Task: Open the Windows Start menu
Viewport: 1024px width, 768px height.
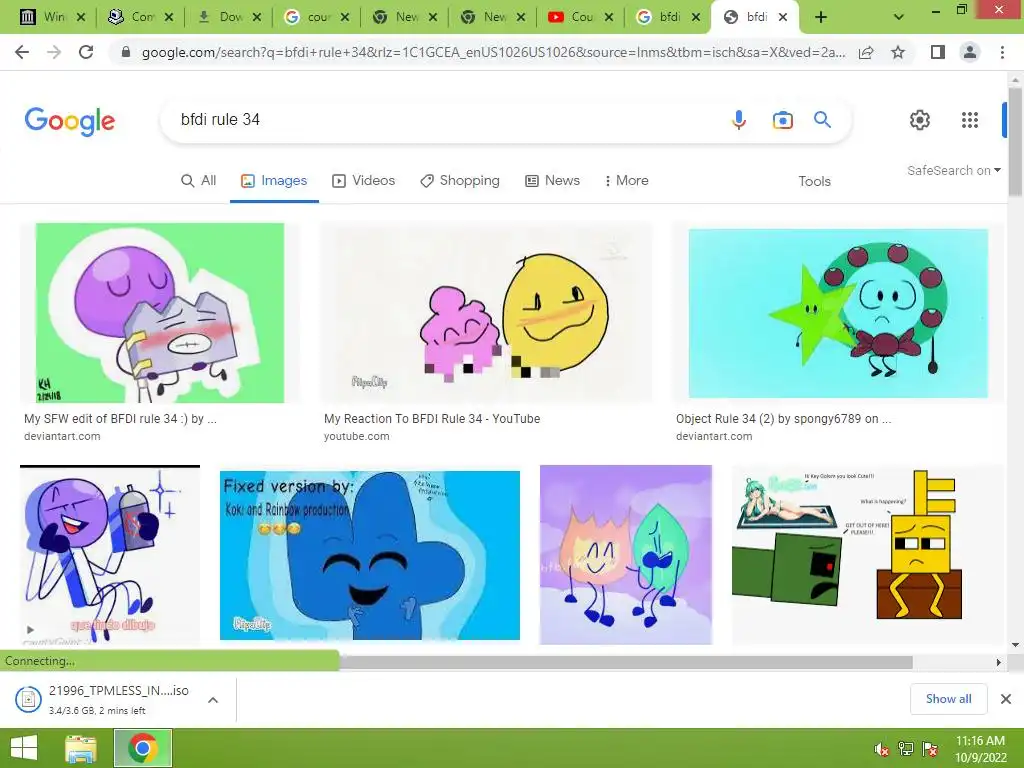Action: [24, 748]
